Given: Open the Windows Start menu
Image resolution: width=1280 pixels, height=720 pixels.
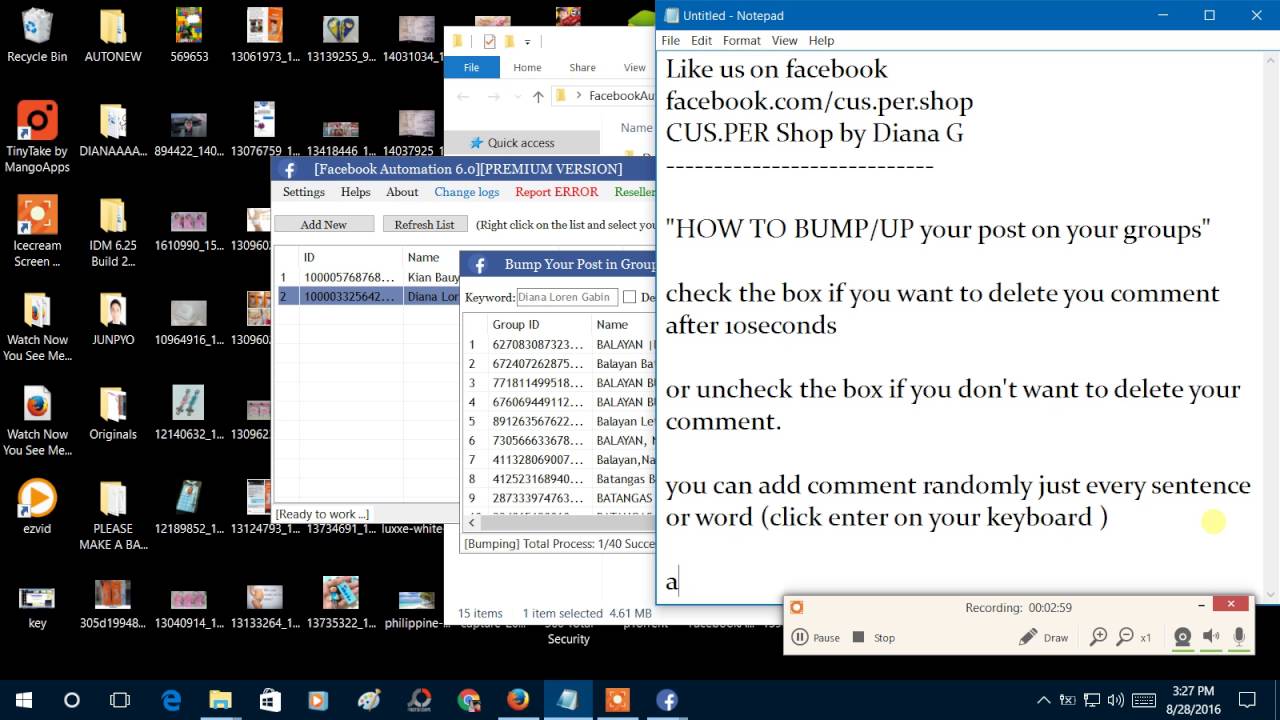Looking at the screenshot, I should pos(24,700).
